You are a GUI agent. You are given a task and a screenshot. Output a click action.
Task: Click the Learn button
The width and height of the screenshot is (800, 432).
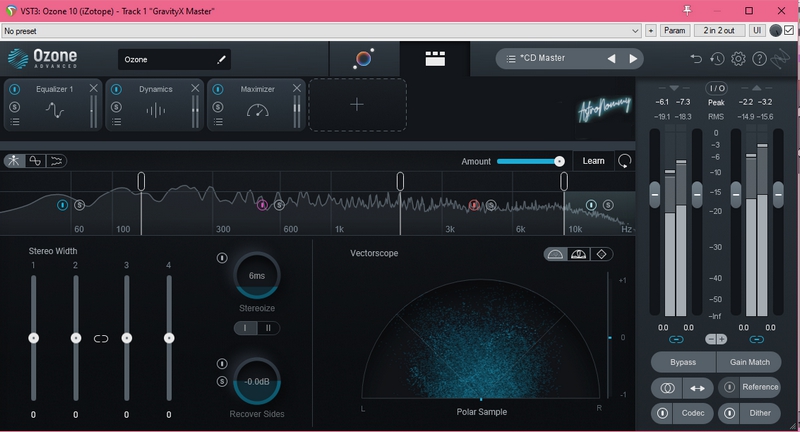[x=593, y=161]
